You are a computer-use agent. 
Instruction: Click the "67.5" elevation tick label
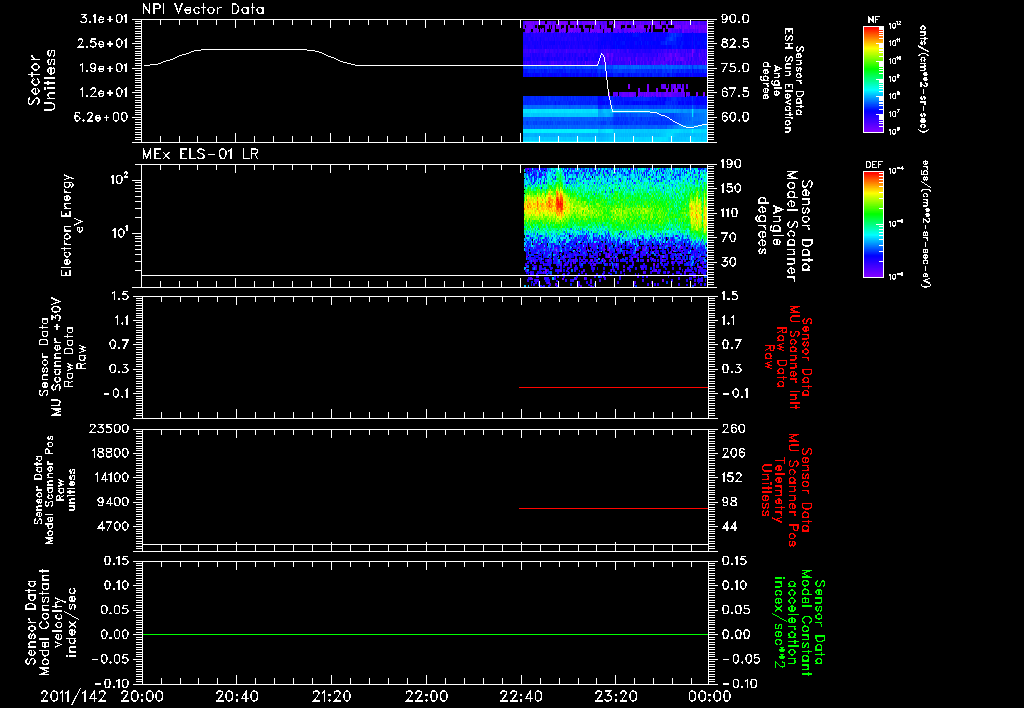735,93
